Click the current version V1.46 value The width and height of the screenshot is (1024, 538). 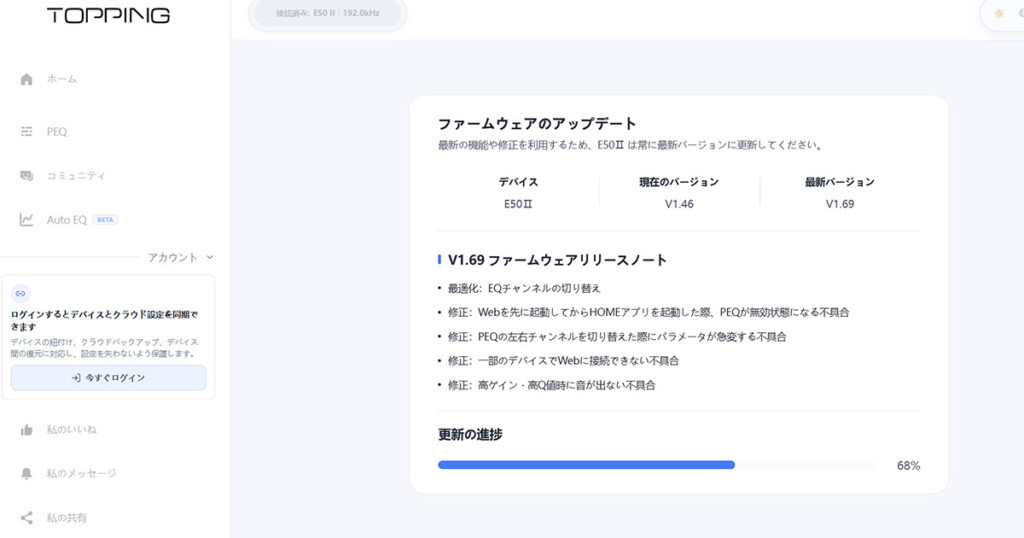point(679,204)
